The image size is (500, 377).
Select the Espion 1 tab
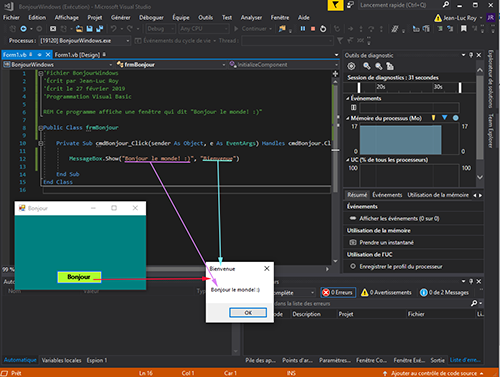click(x=97, y=360)
